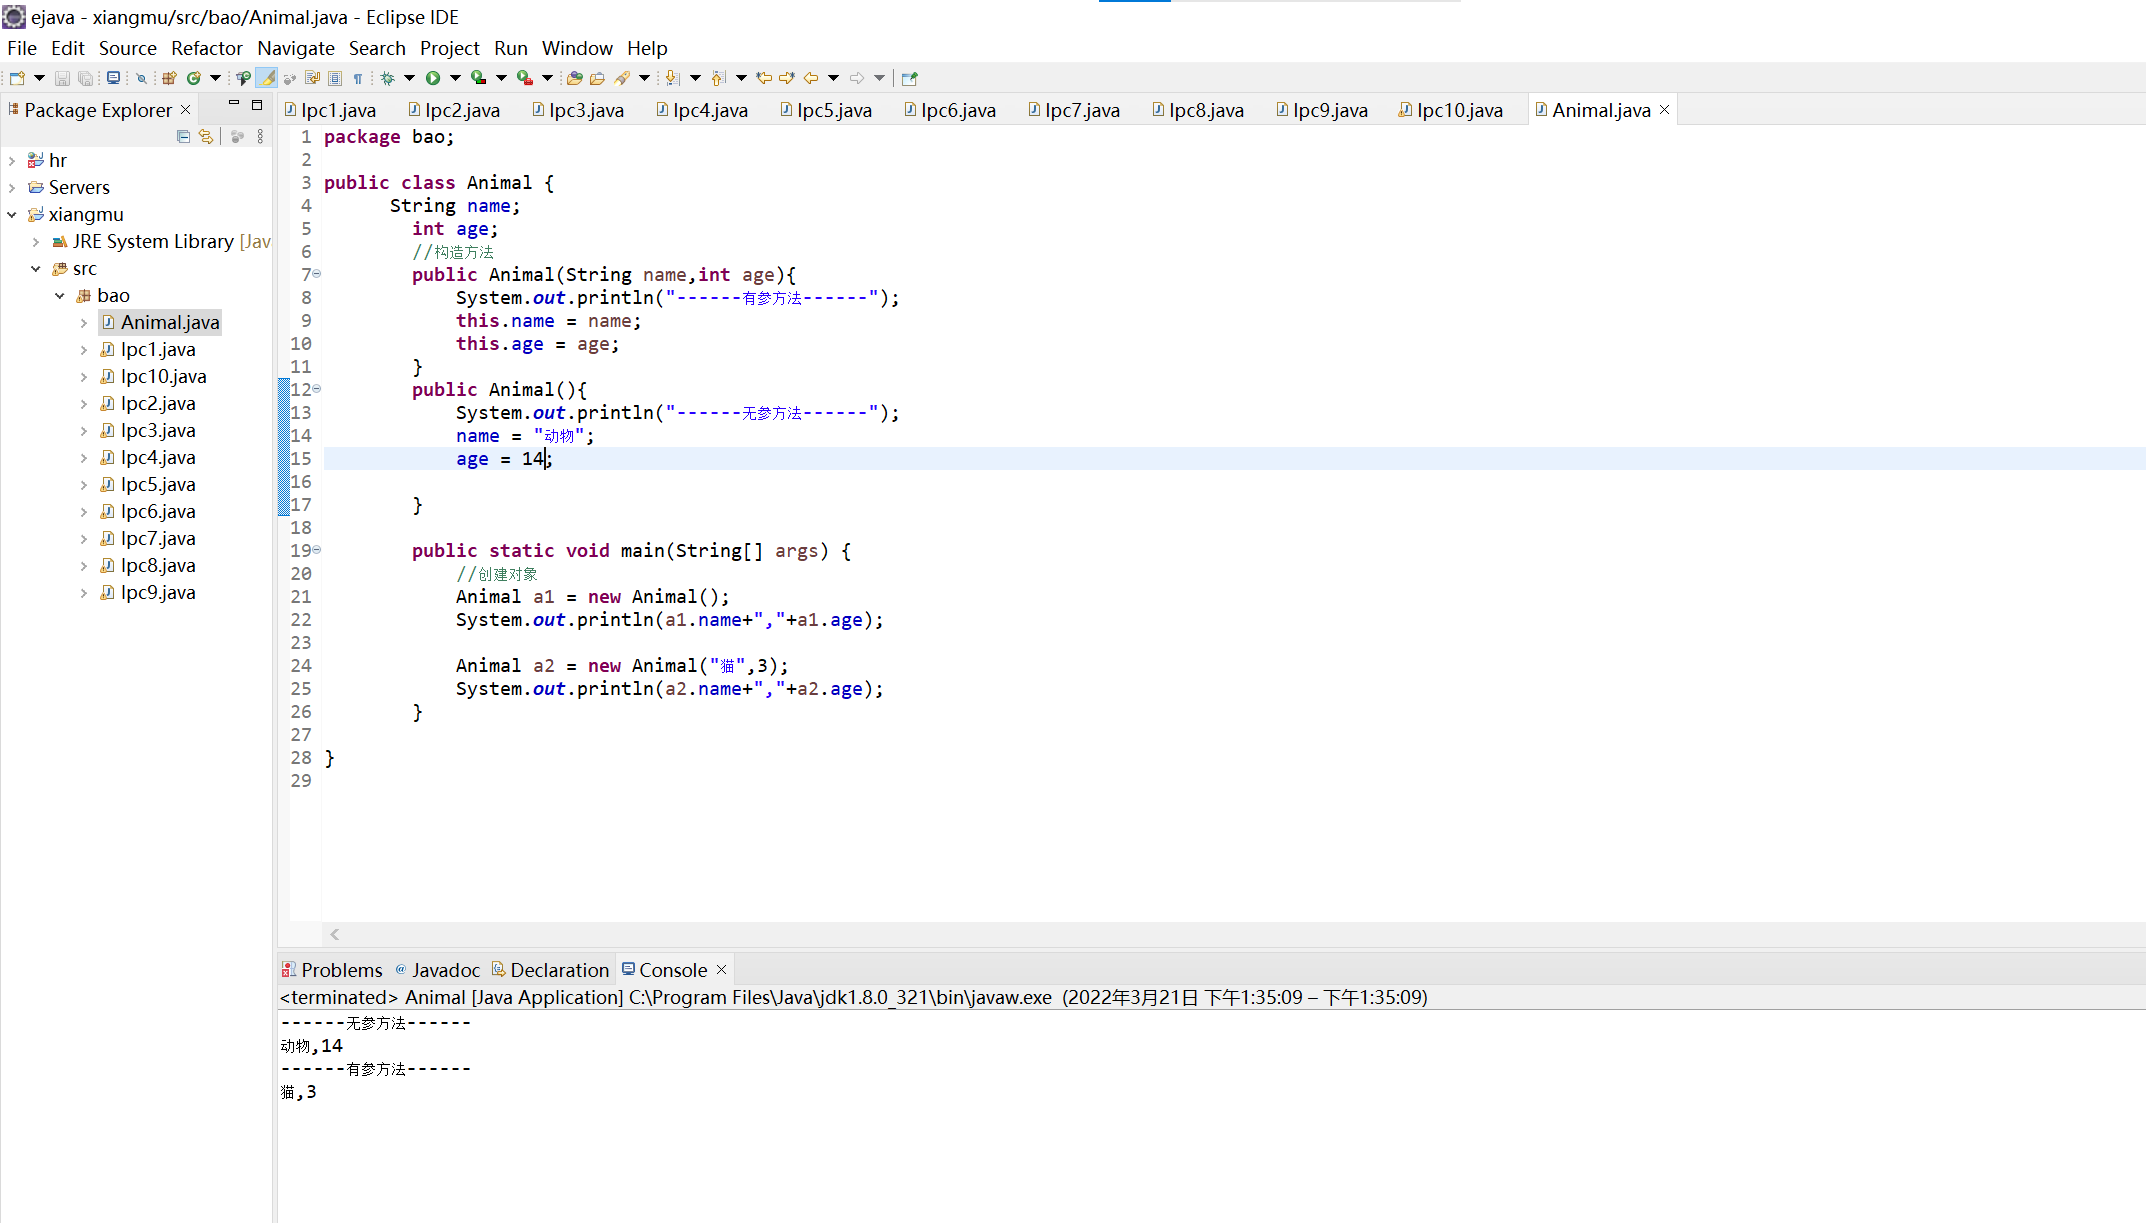Viewport: 2146px width, 1223px height.
Task: Click the New Java Class icon
Action: tap(193, 78)
